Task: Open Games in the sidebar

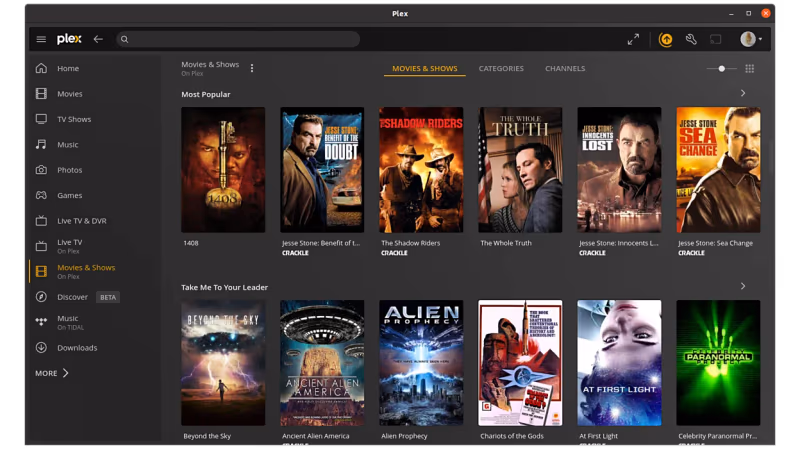Action: pyautogui.click(x=69, y=195)
